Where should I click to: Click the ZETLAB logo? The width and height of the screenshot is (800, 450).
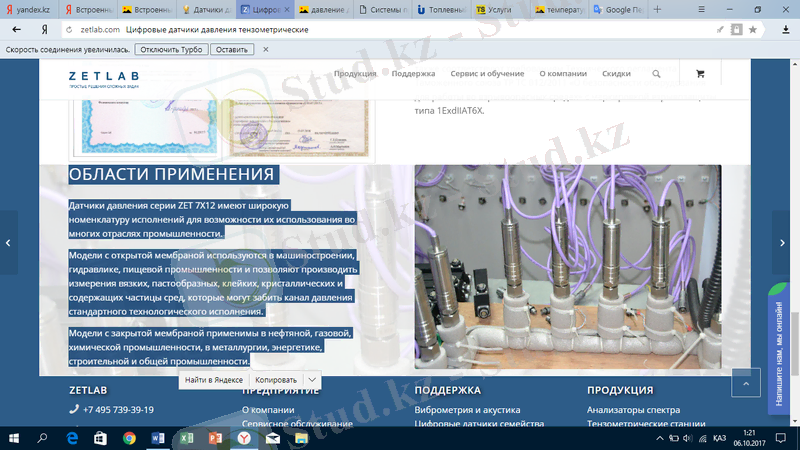[x=104, y=78]
